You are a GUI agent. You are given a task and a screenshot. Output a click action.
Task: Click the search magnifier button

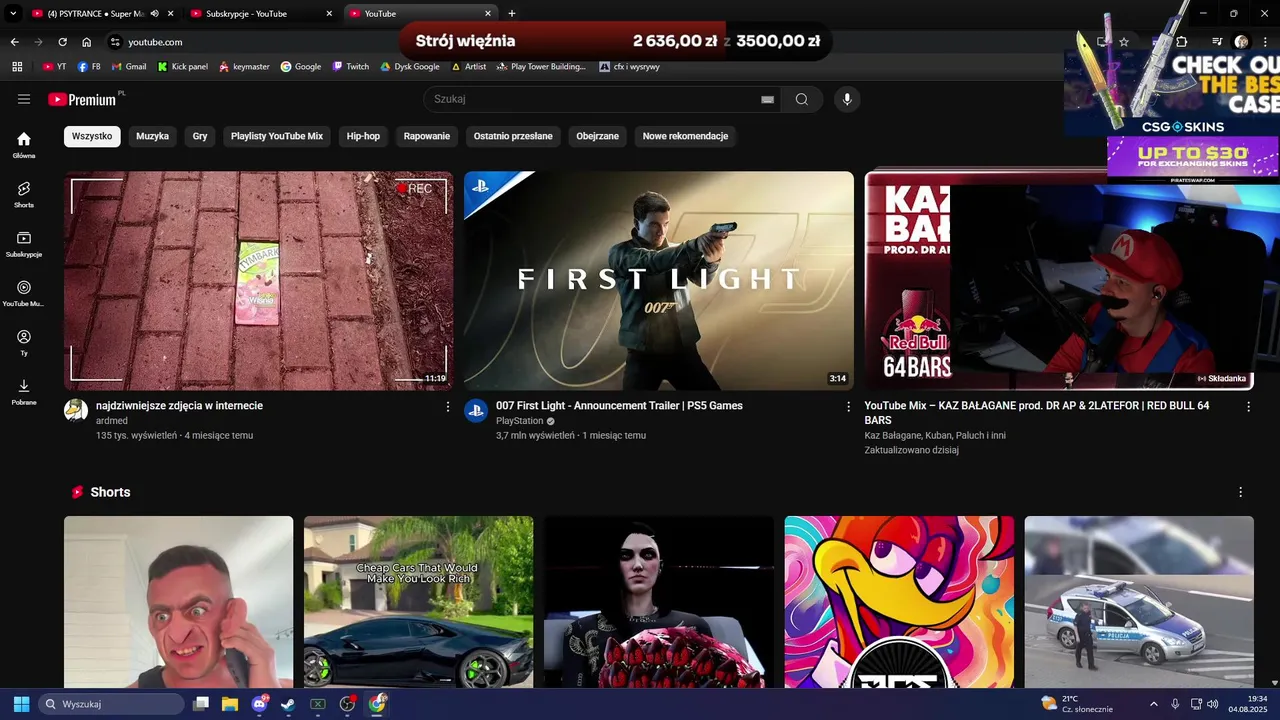pyautogui.click(x=802, y=99)
